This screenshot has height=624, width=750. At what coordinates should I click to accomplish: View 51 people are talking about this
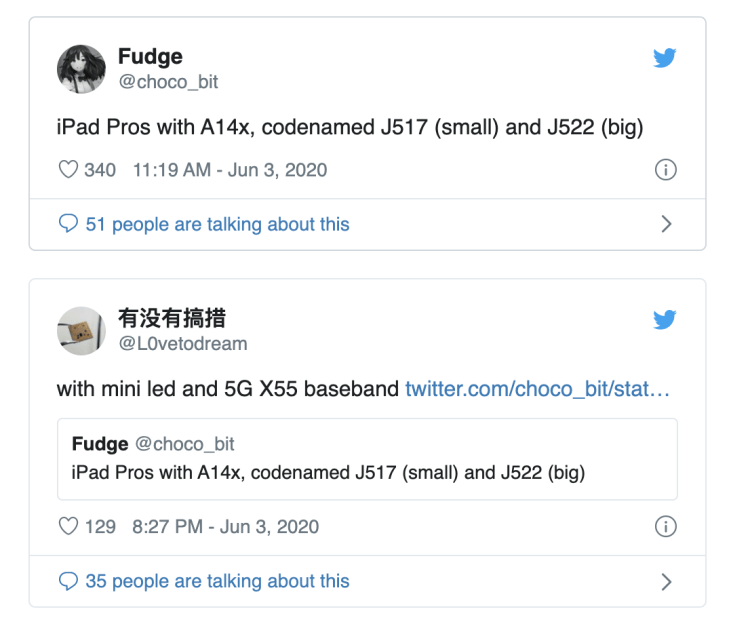[217, 224]
